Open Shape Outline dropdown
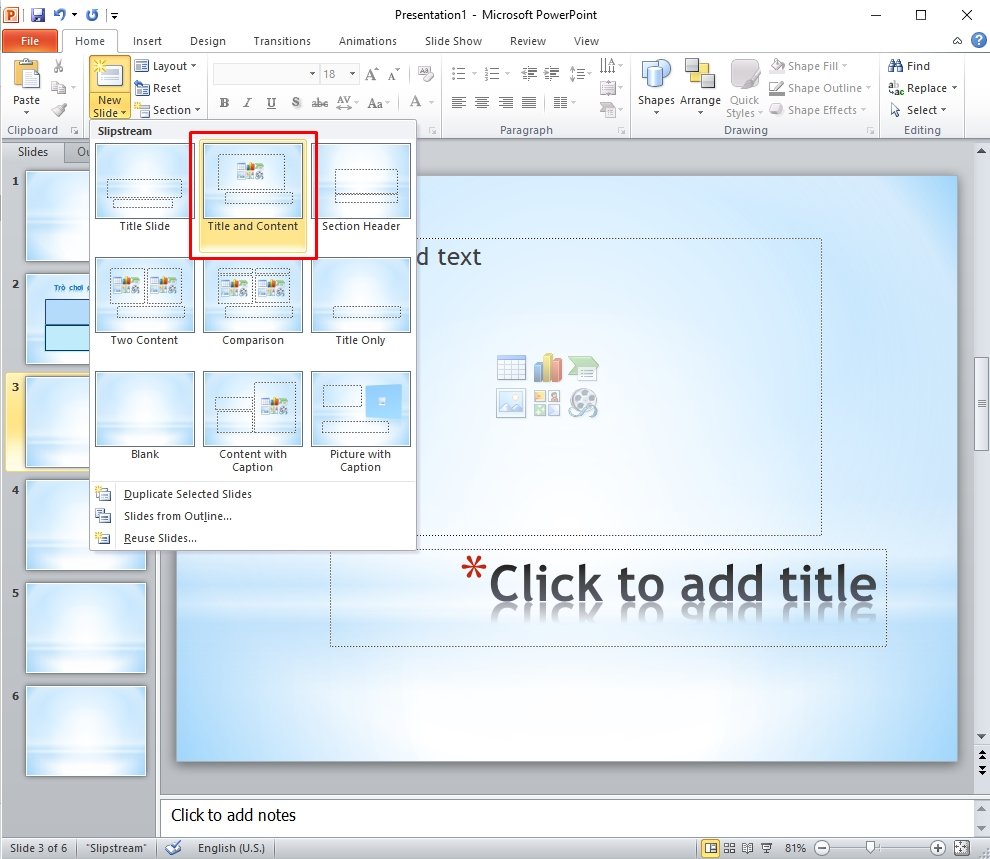Screen dimensions: 990x859 coord(820,88)
